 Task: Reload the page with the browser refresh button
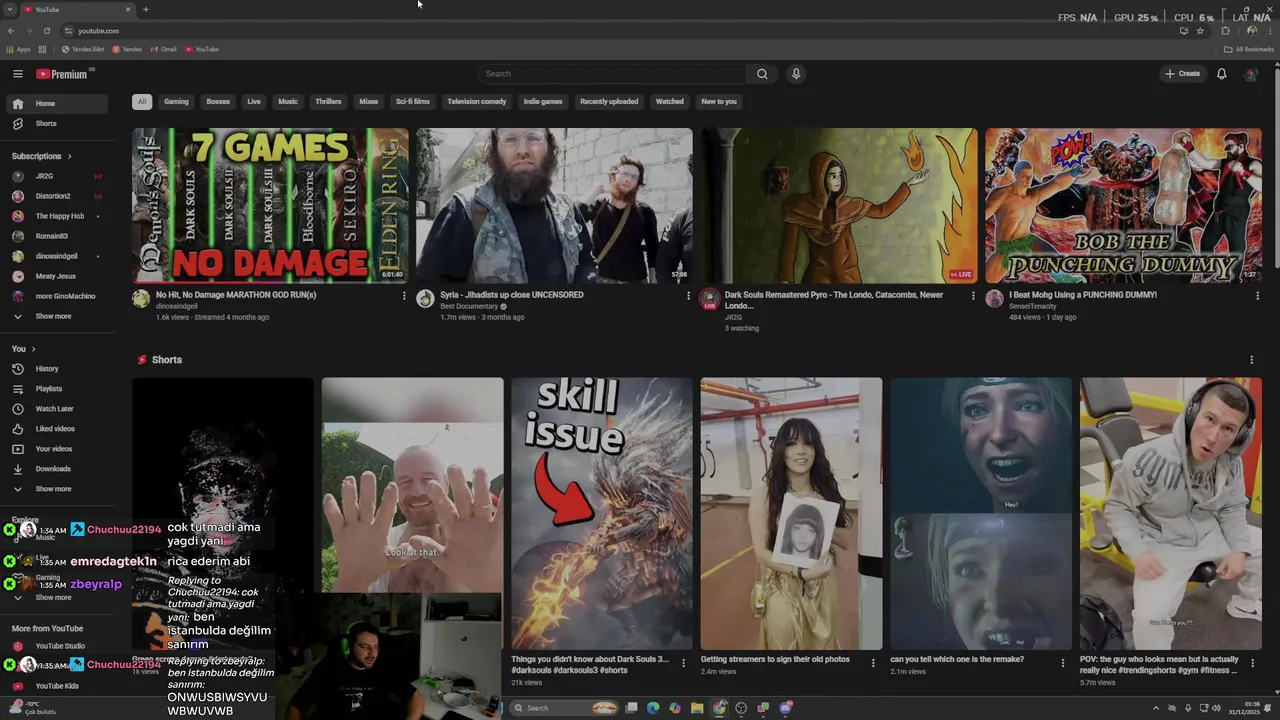(x=46, y=31)
